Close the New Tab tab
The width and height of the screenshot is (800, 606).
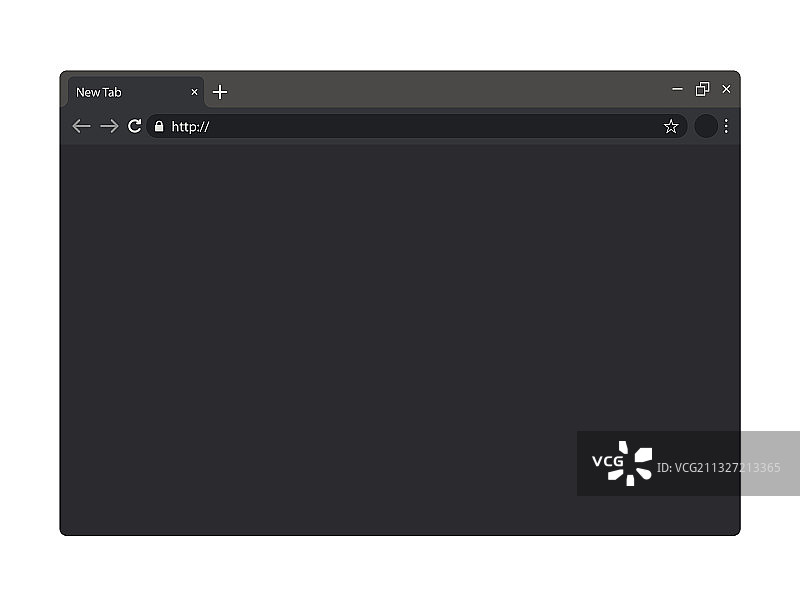194,92
